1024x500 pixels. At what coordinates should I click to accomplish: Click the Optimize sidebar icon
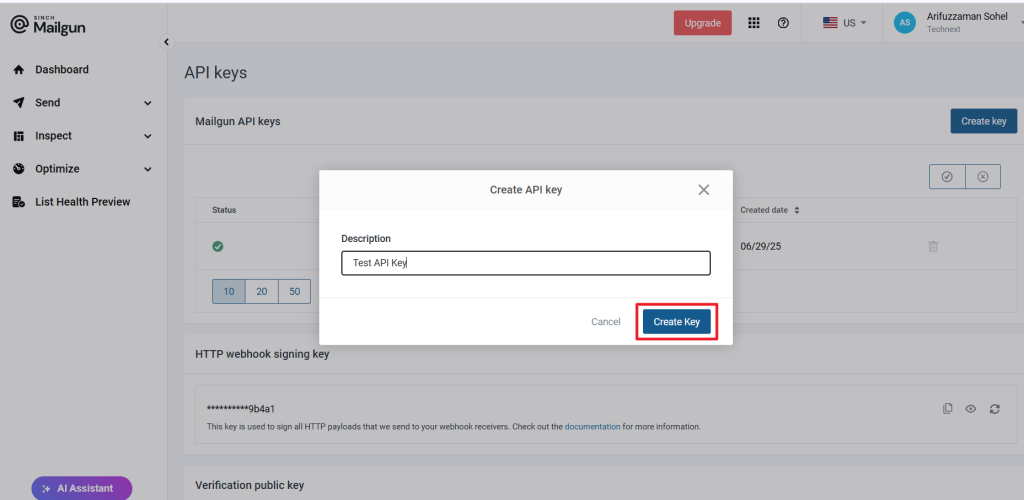point(19,169)
